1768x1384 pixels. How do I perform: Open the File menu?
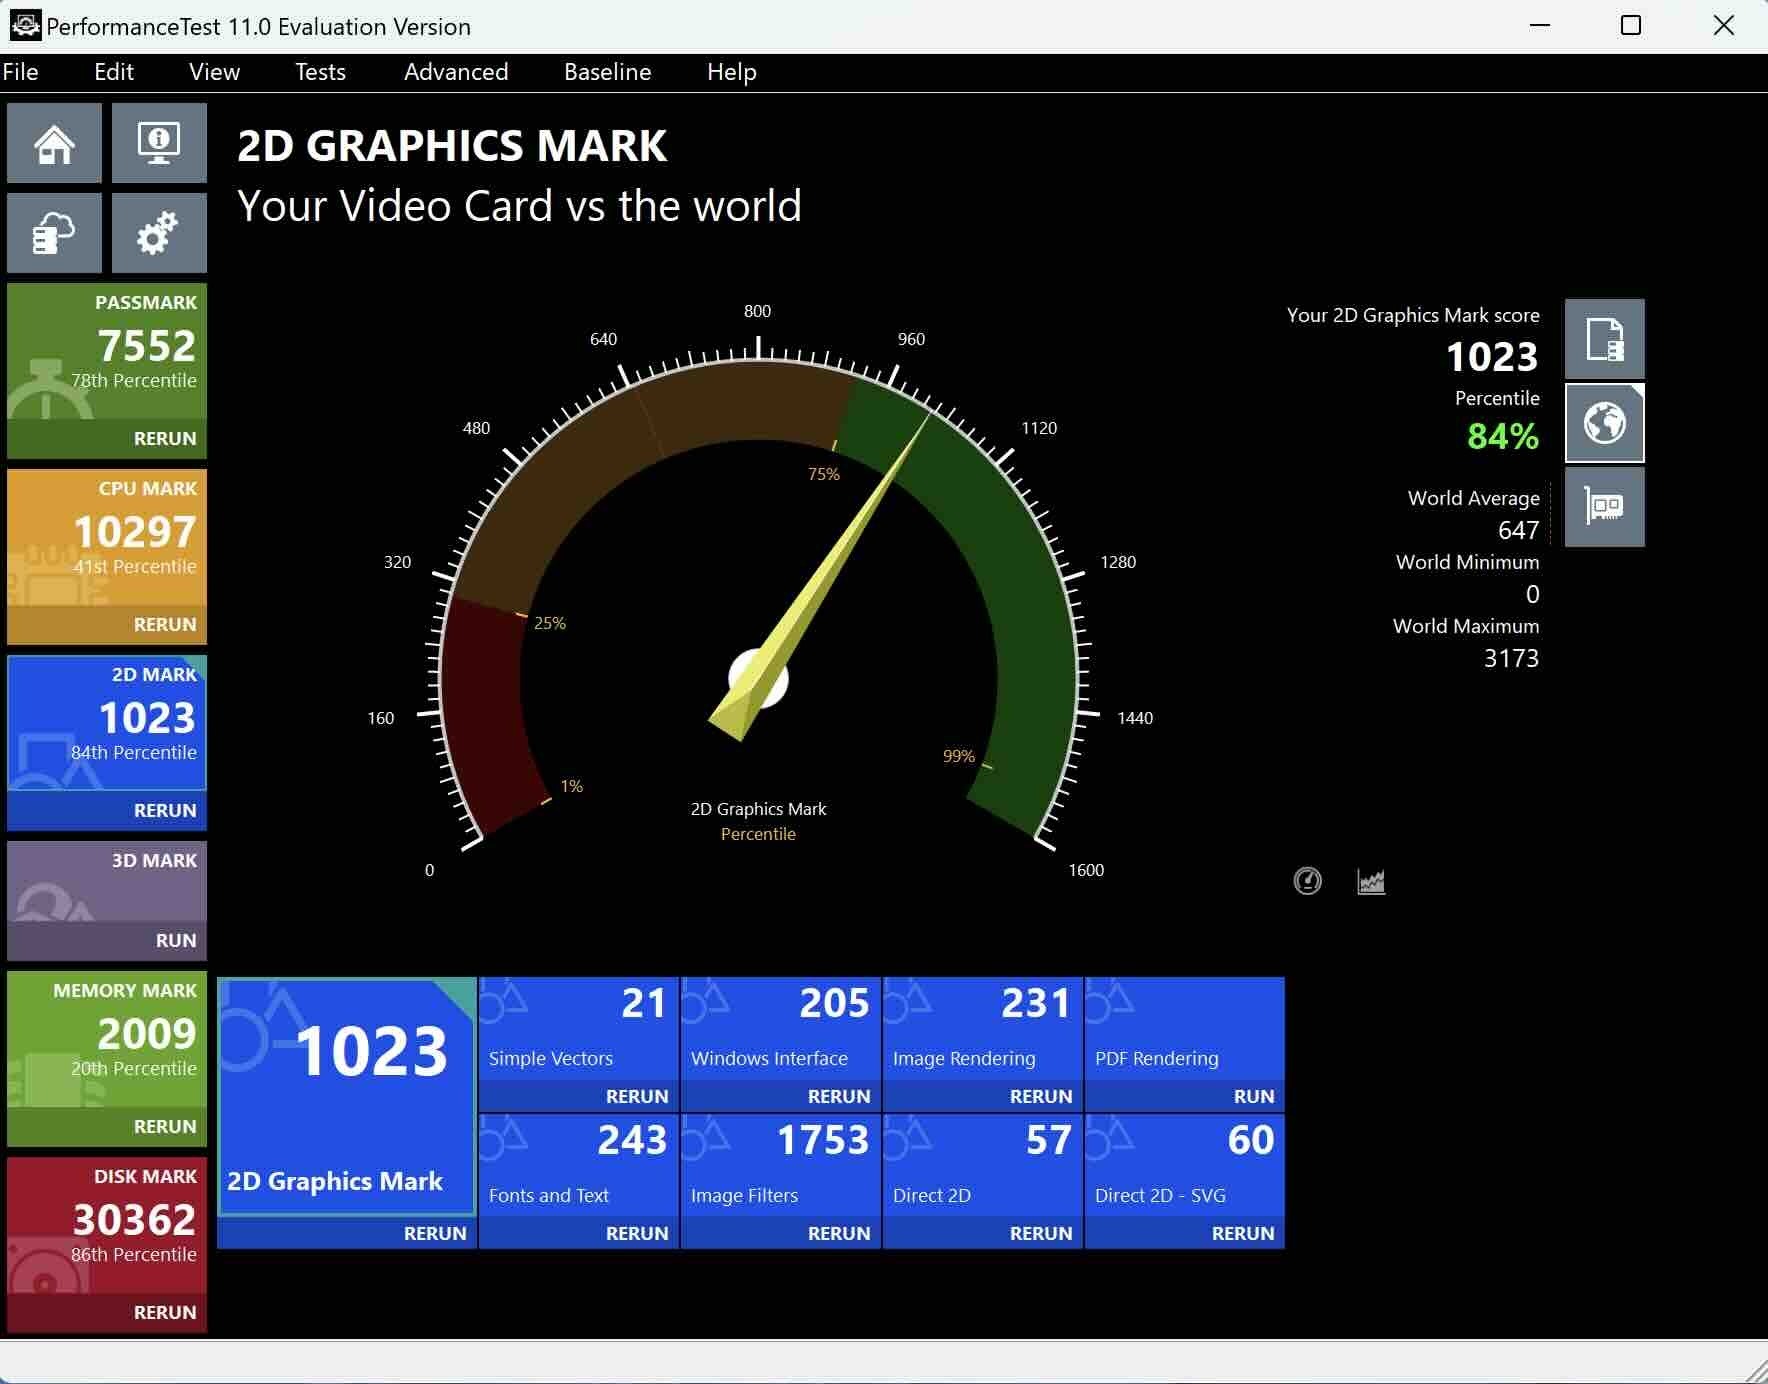coord(20,72)
